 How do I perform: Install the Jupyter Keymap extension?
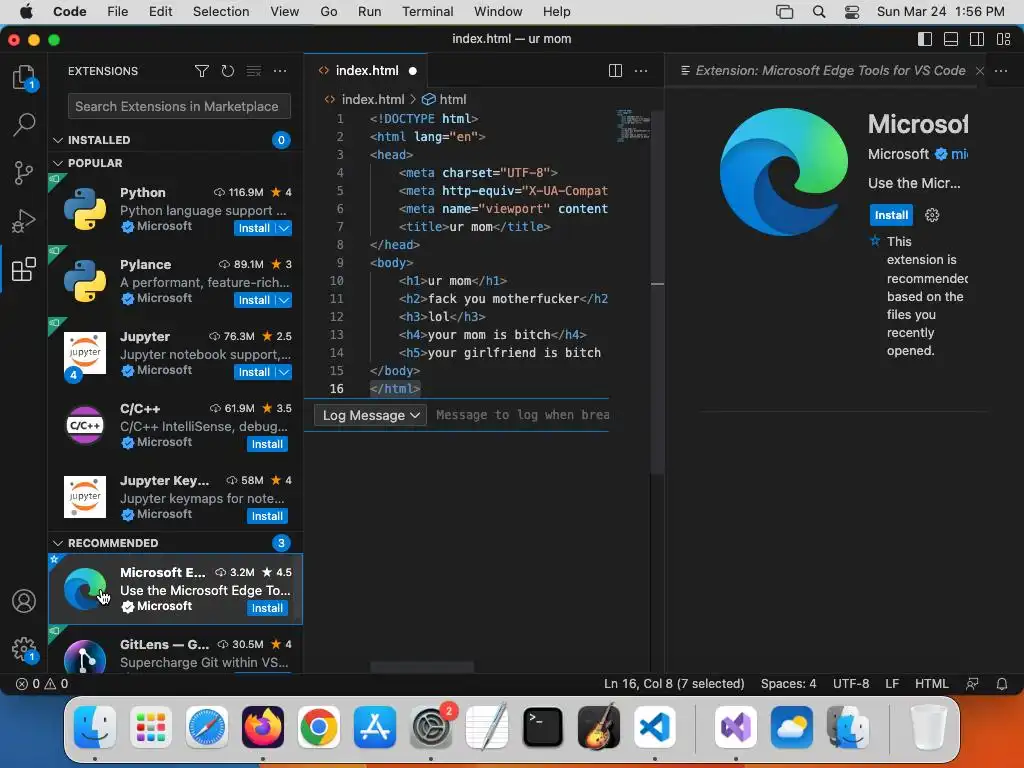267,516
